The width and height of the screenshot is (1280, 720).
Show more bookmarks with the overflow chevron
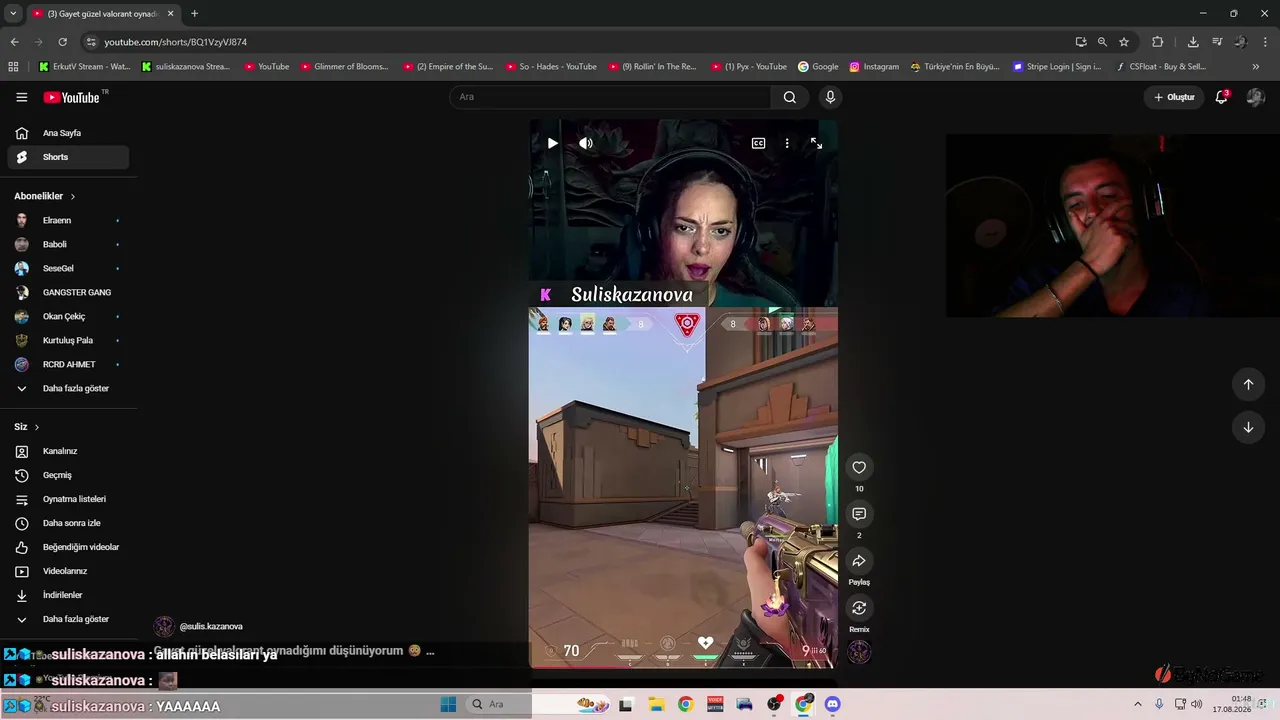click(x=1256, y=67)
